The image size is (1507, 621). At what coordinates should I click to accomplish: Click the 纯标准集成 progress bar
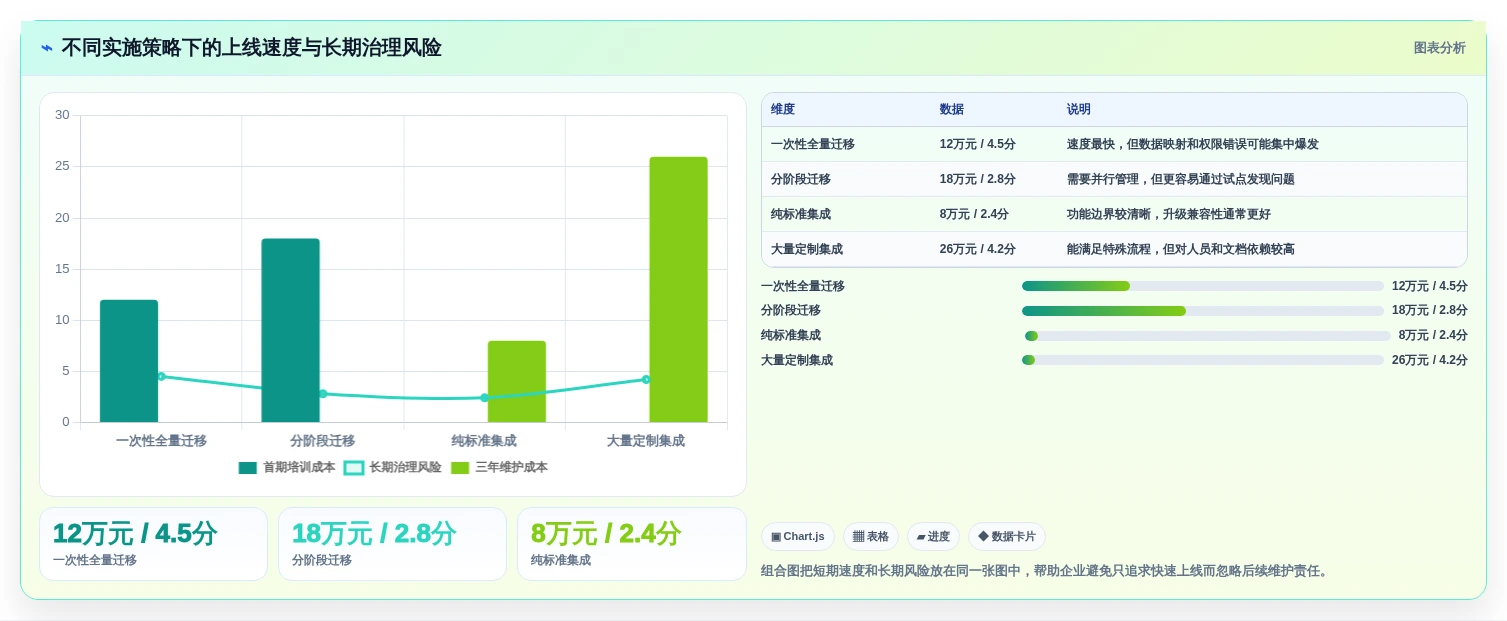(1207, 336)
